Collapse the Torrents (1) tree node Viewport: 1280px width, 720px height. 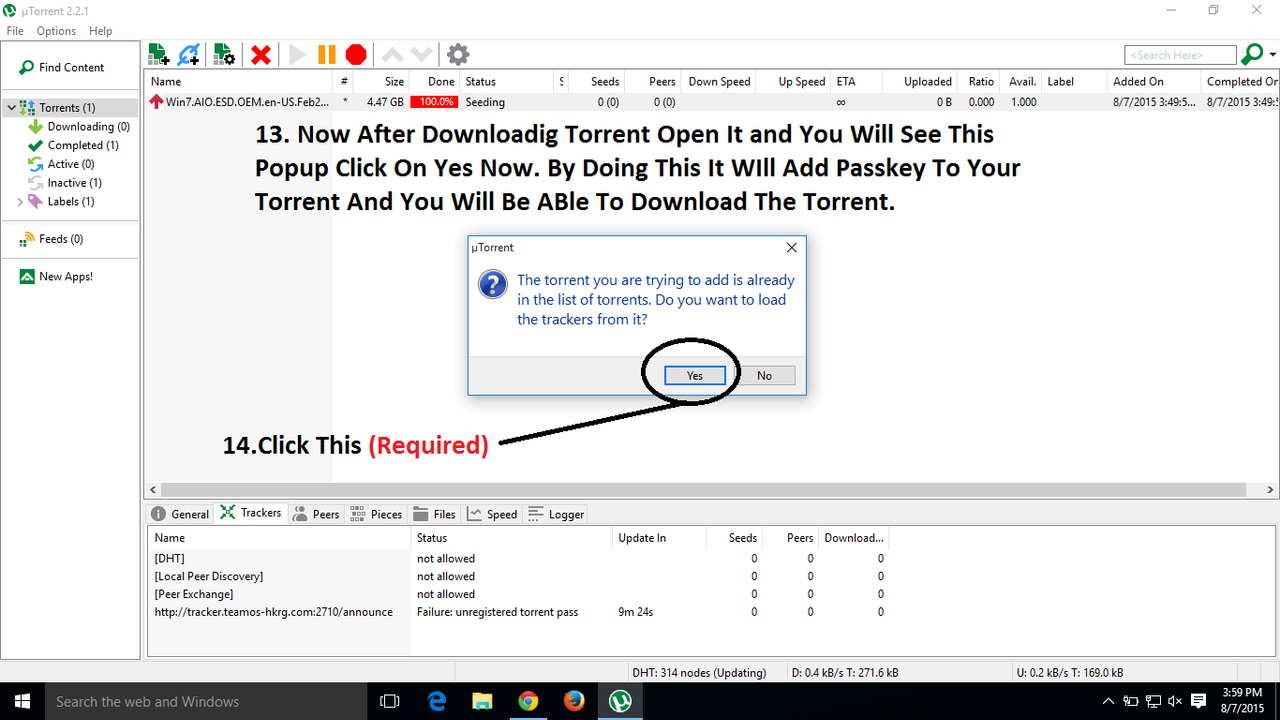[x=11, y=107]
